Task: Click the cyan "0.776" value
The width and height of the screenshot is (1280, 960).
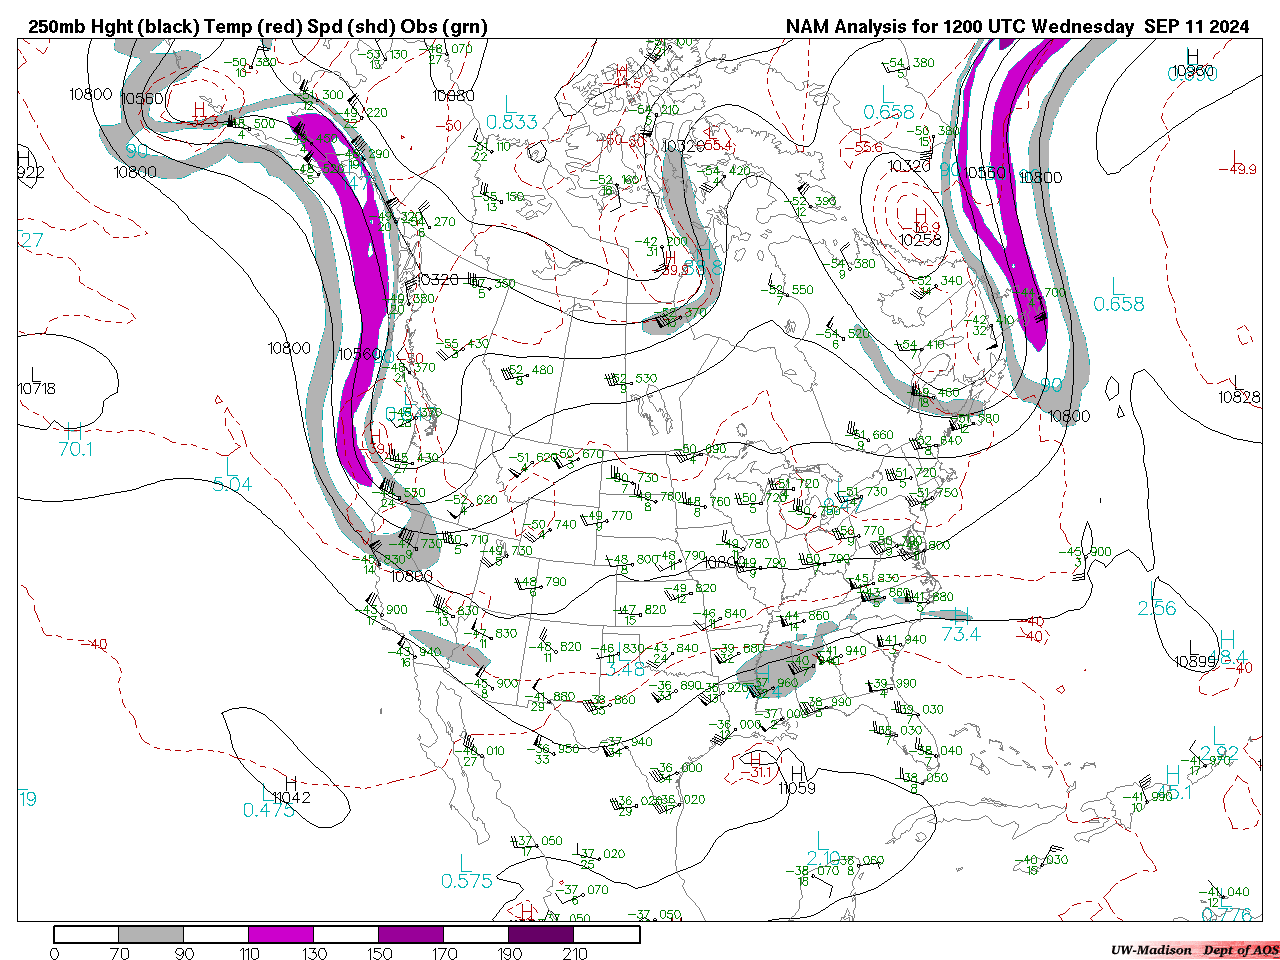Action: click(x=1226, y=914)
